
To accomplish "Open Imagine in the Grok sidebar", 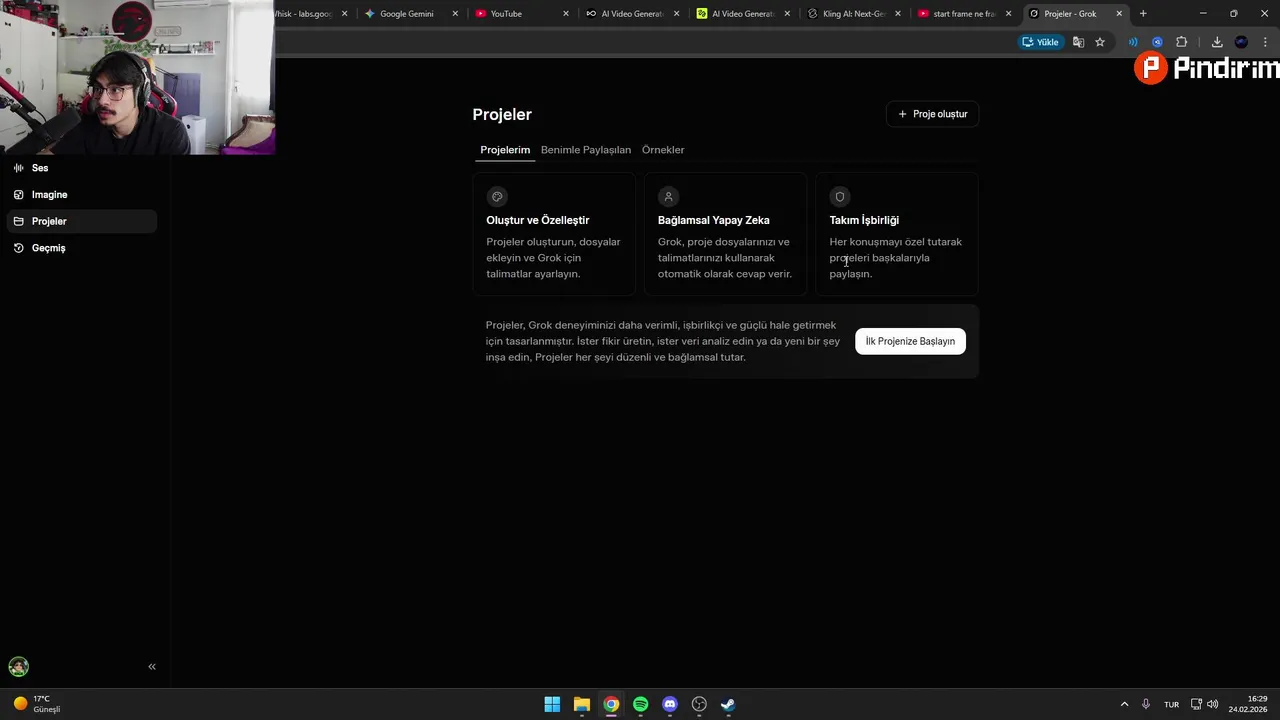I will (80, 195).
